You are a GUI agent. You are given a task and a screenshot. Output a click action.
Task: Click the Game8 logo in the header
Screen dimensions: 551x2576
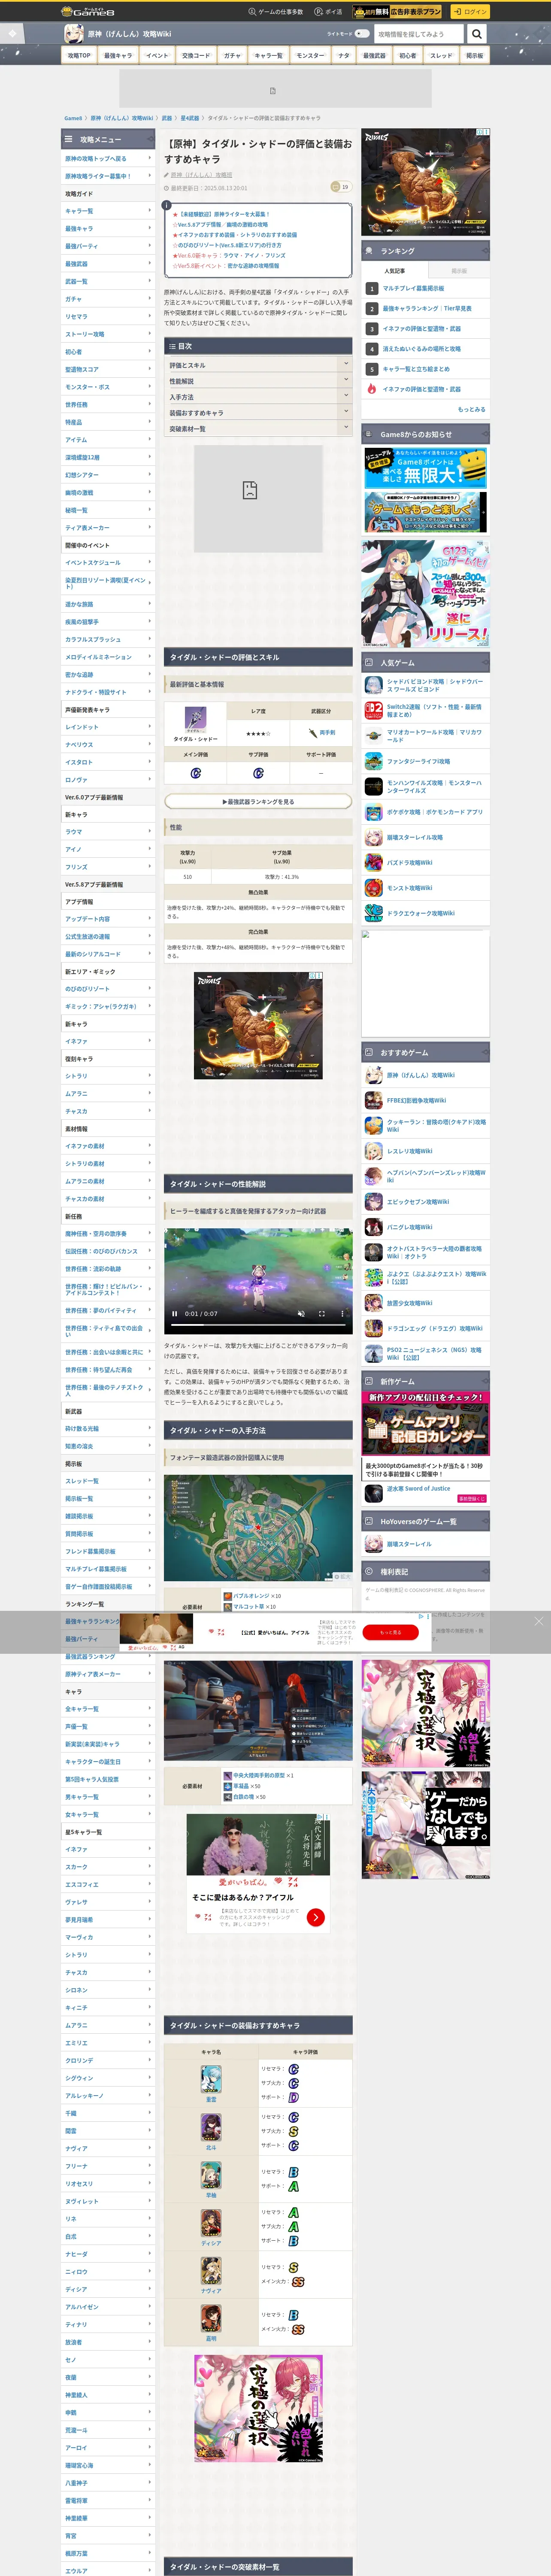pos(87,12)
